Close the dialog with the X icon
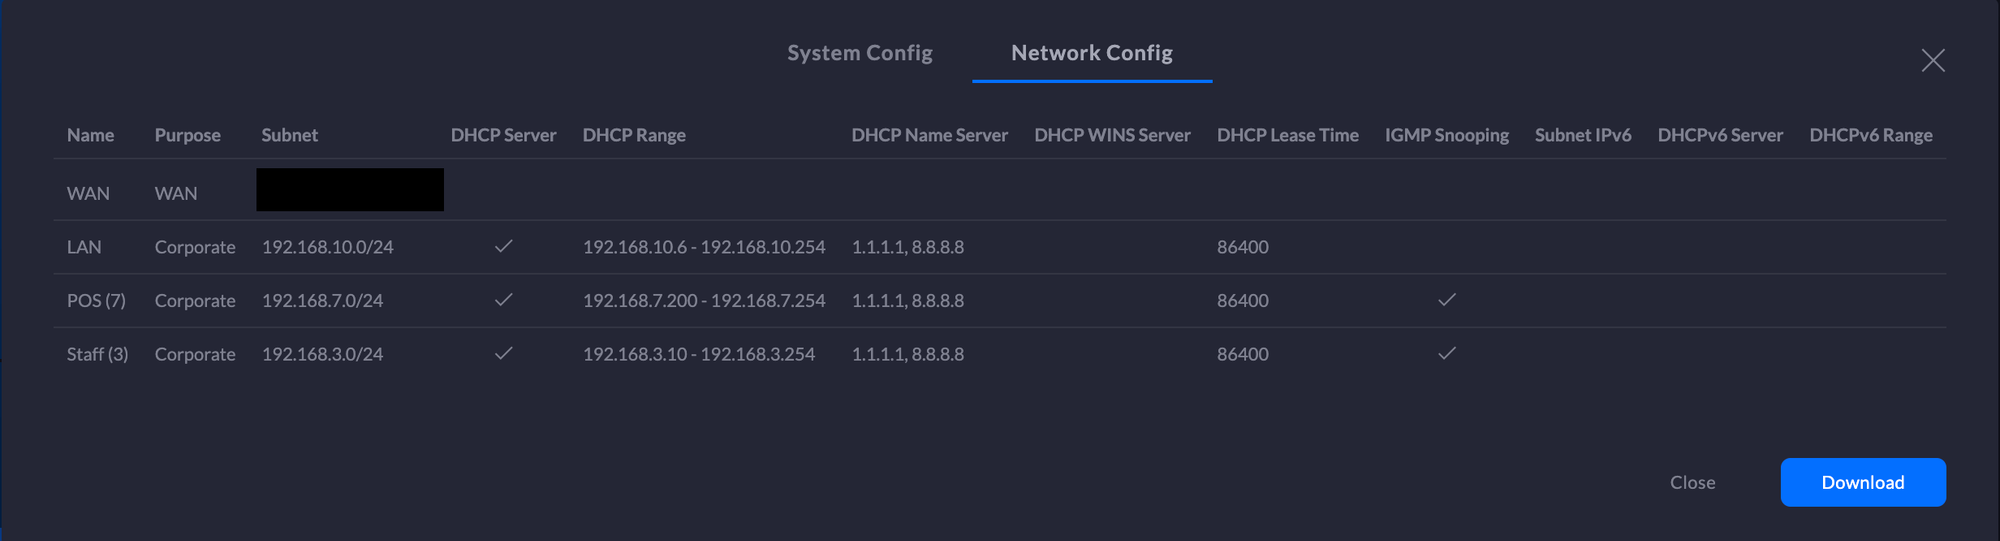 coord(1932,60)
